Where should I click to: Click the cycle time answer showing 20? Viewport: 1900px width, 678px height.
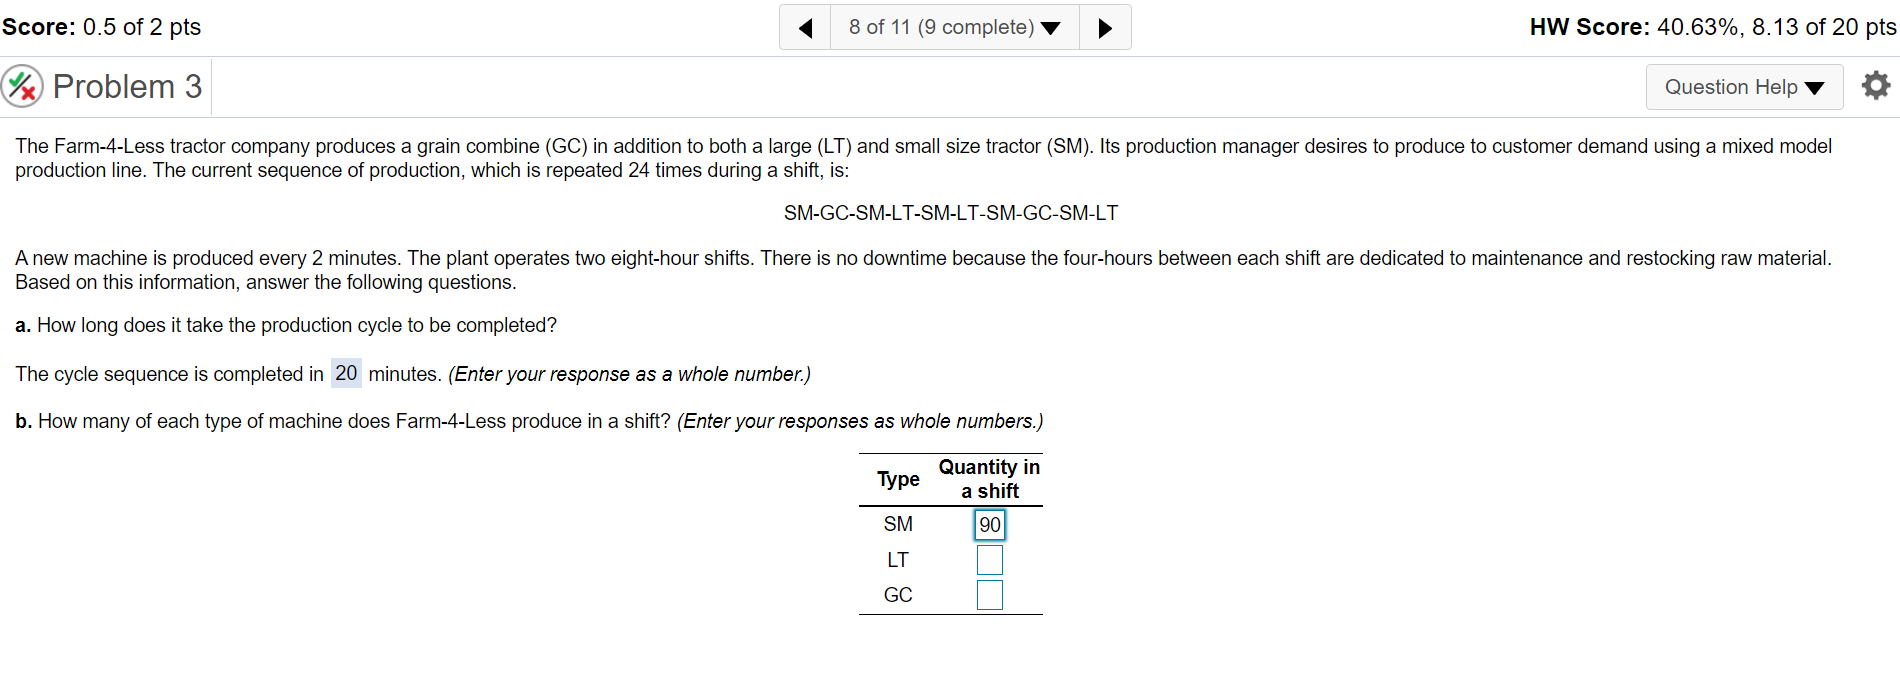346,373
